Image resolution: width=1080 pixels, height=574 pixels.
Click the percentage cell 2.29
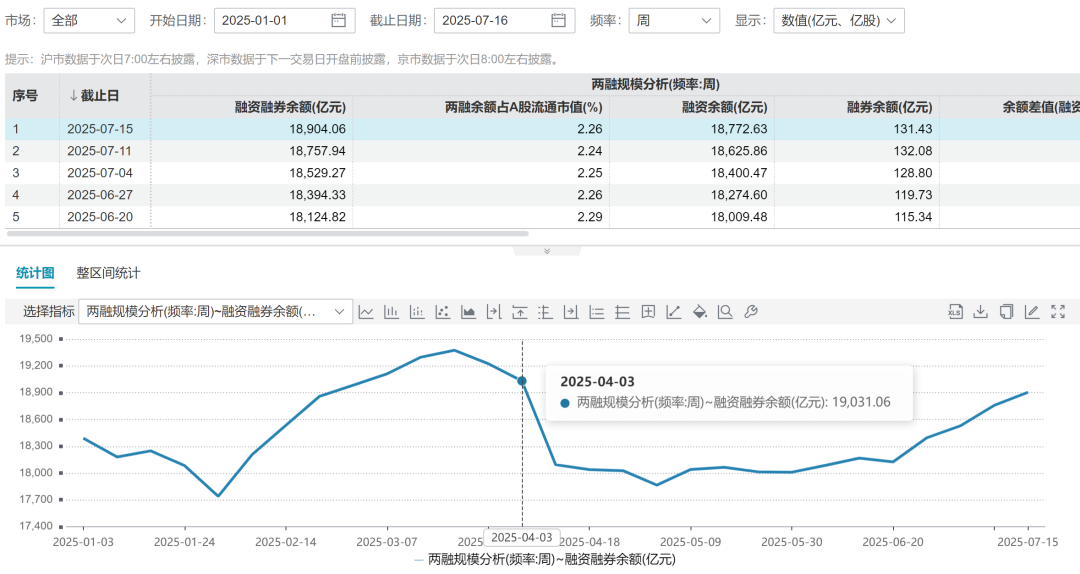coord(590,217)
